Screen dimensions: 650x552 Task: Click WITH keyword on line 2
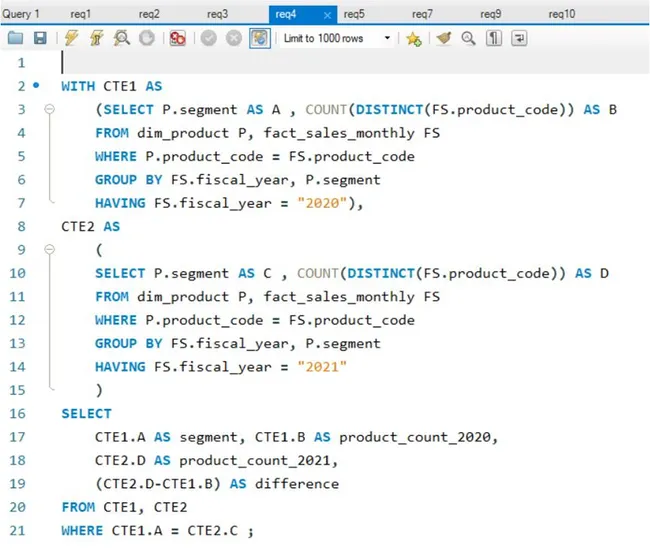(x=78, y=86)
